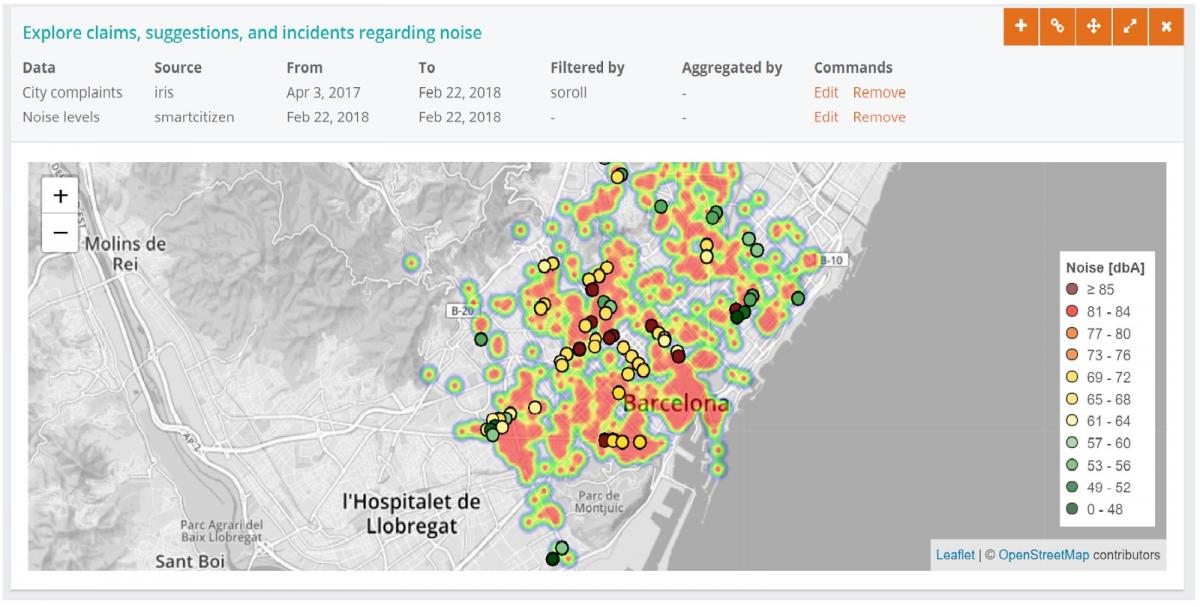Open the OpenStreetMap attribution link
The image size is (1200, 607).
click(1043, 555)
